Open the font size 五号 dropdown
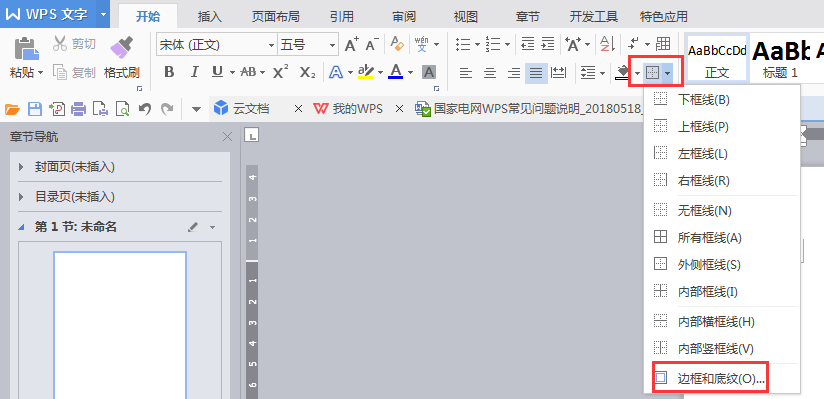 (x=333, y=45)
